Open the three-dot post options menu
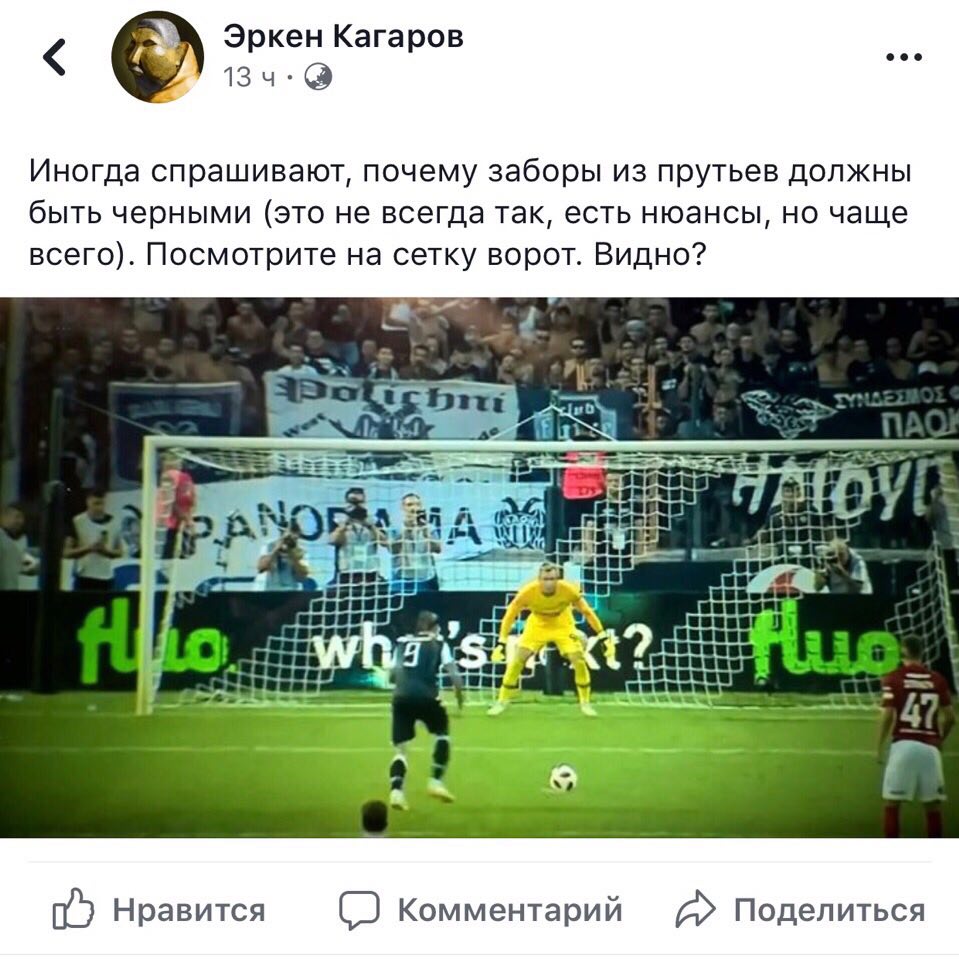The width and height of the screenshot is (959, 959). 904,57
